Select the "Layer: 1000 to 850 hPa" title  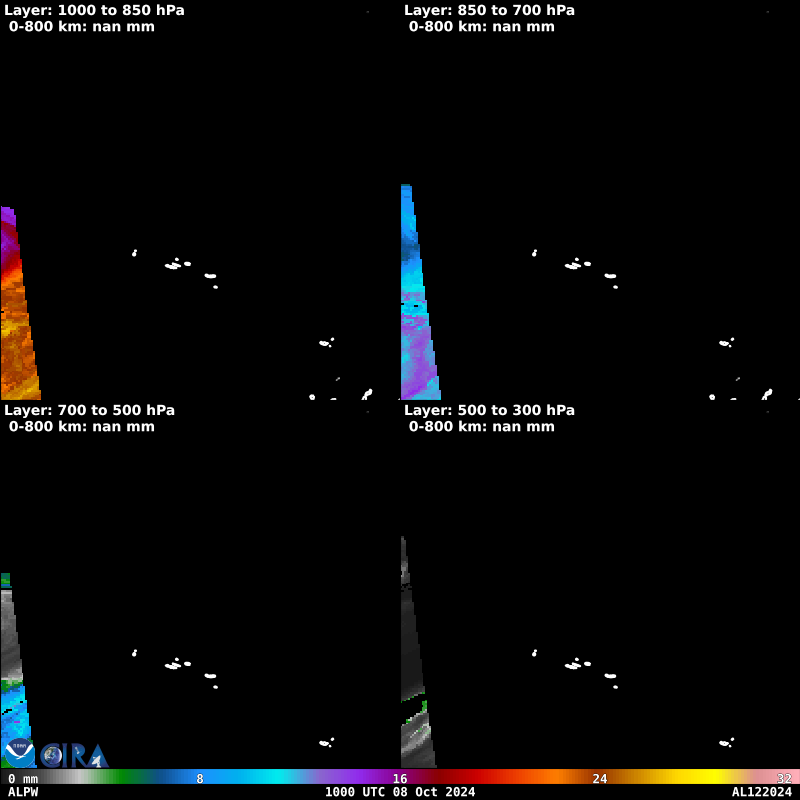[94, 10]
